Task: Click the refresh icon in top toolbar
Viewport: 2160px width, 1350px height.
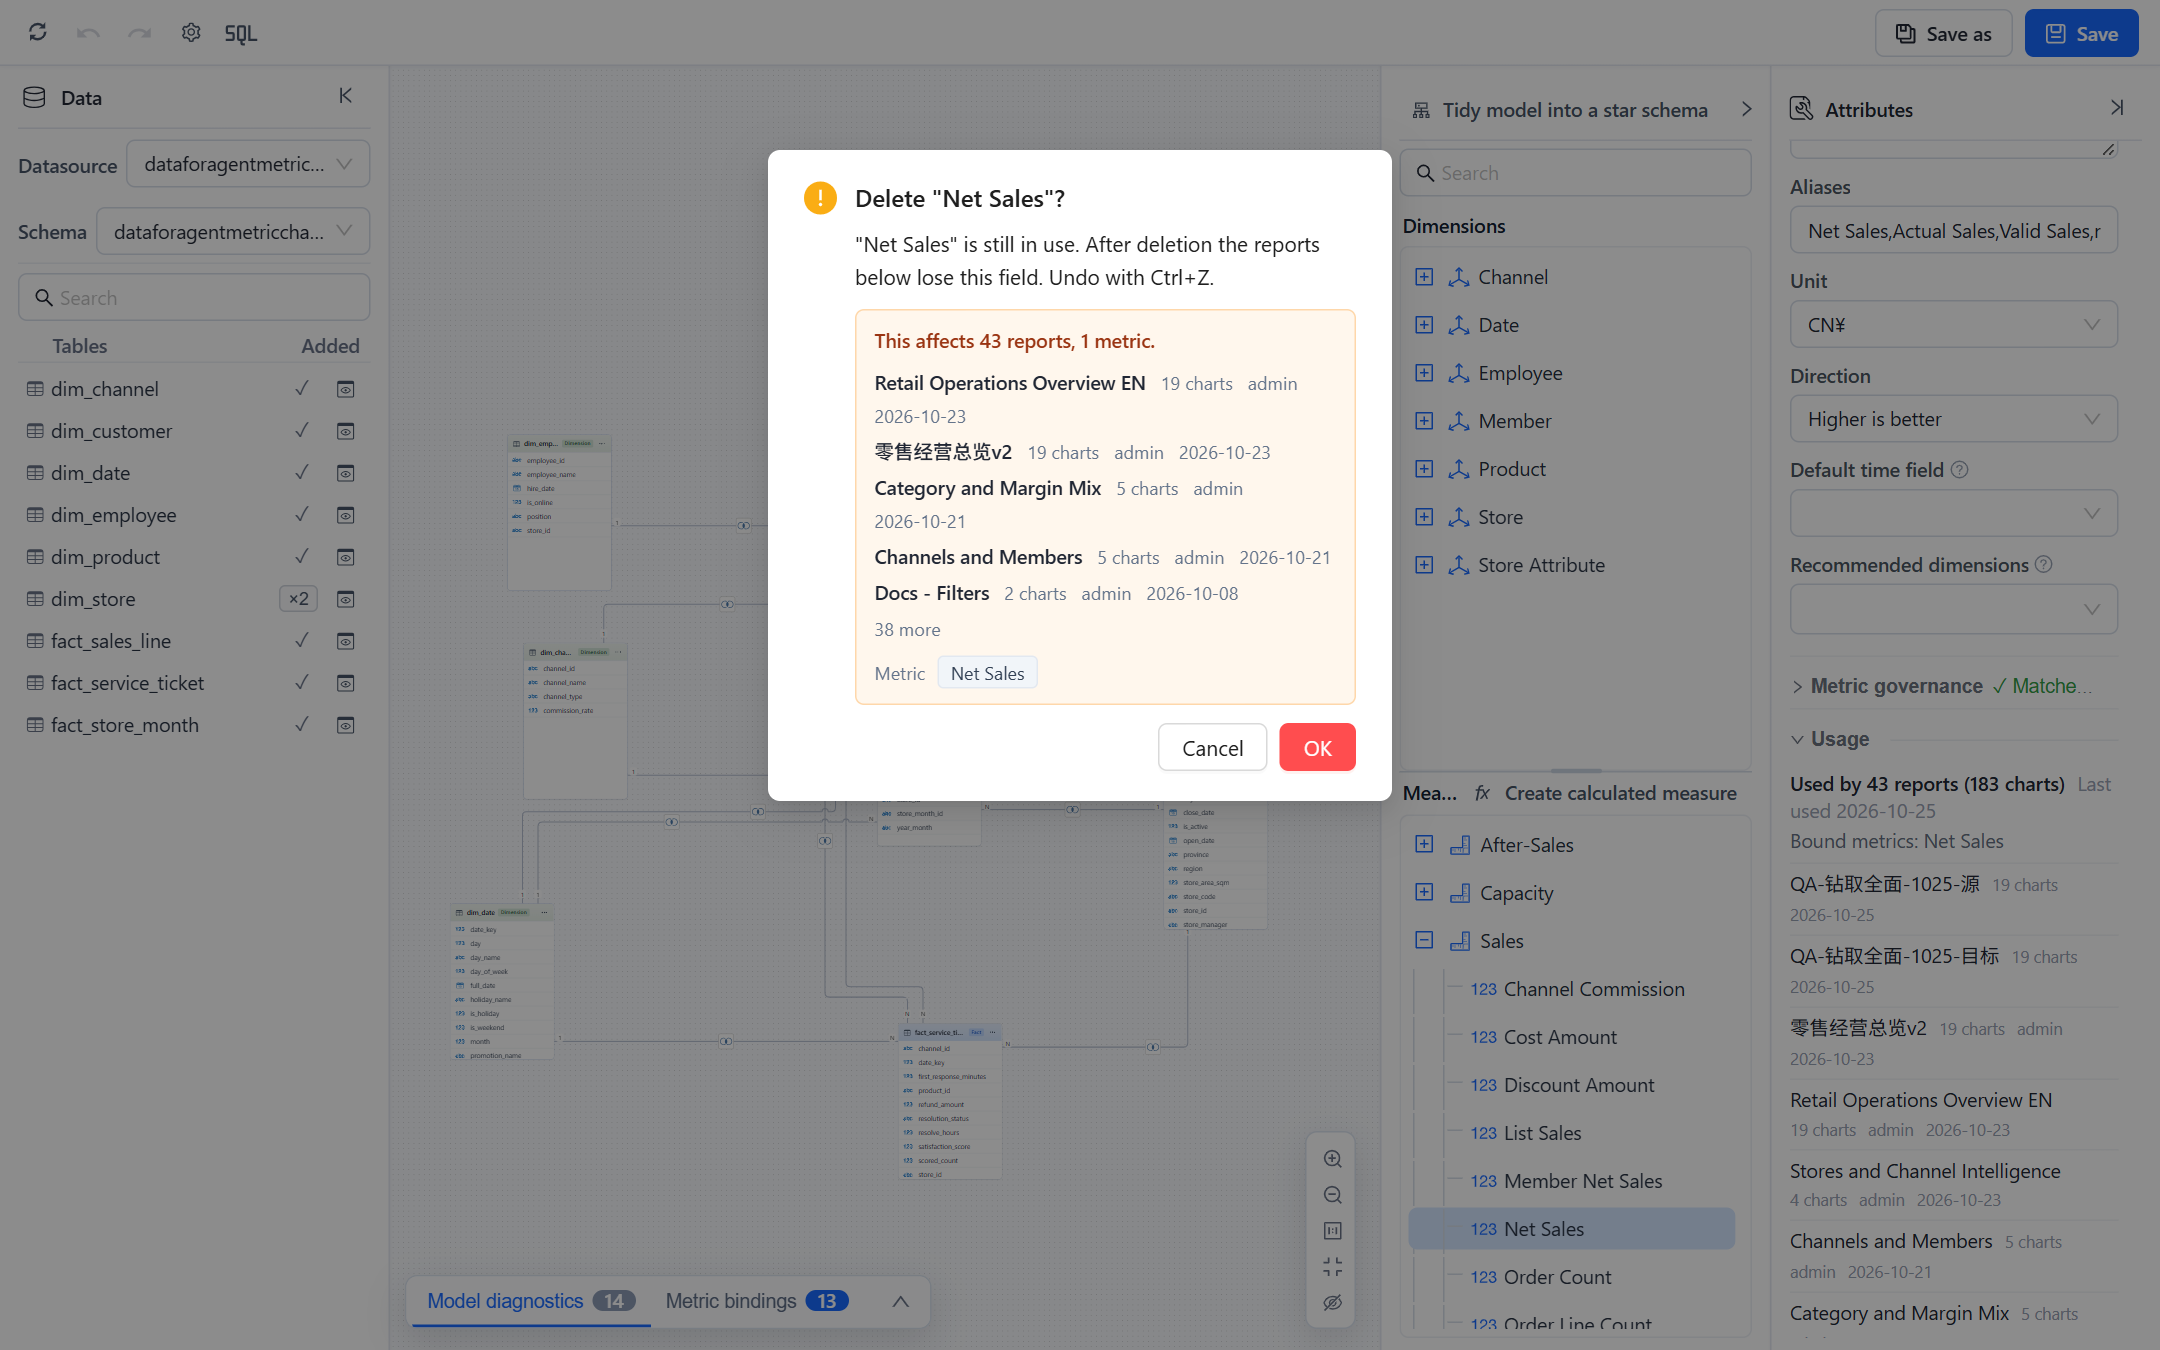Action: pyautogui.click(x=38, y=33)
